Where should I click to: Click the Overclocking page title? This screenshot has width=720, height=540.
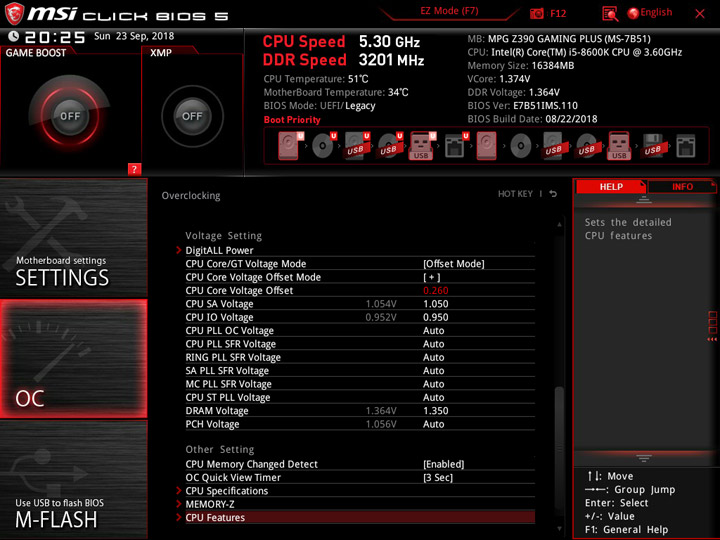tap(191, 196)
